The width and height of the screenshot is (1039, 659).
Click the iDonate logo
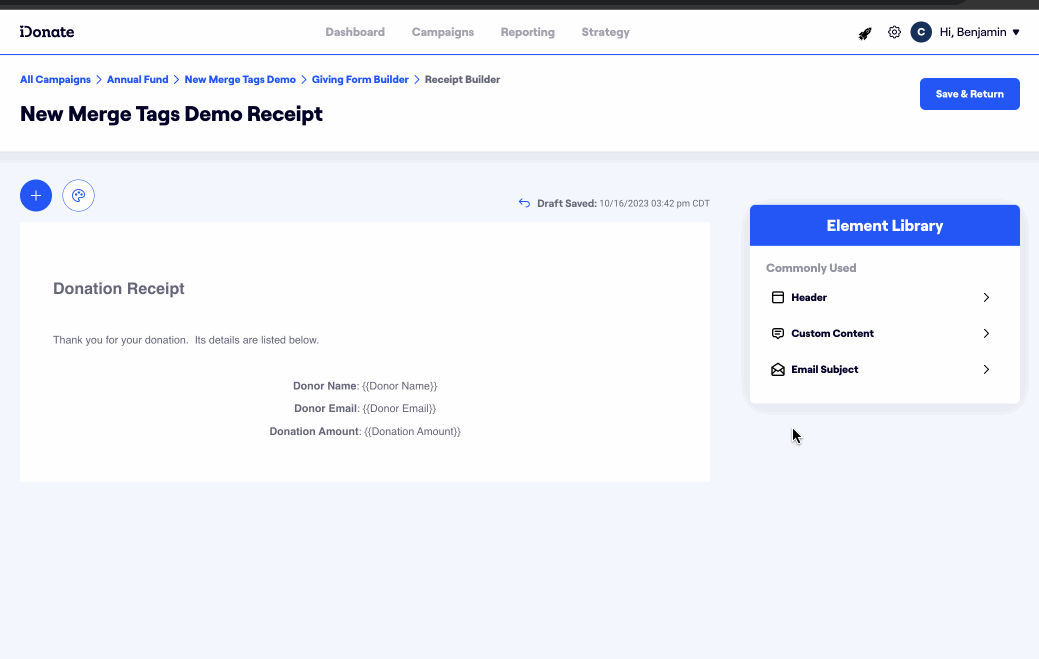[x=47, y=32]
